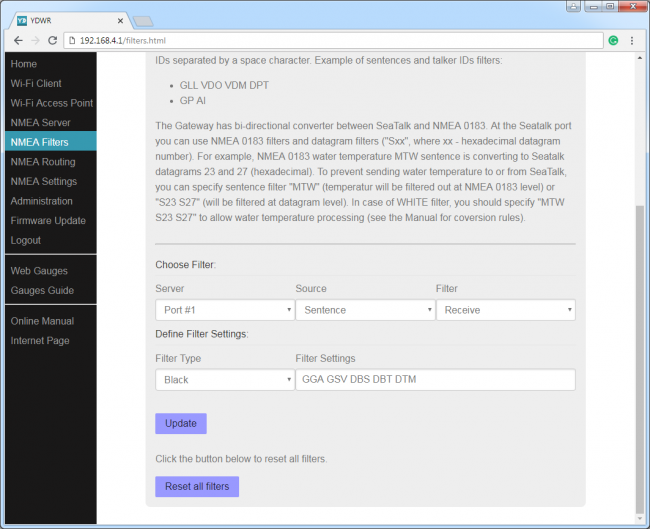Viewport: 650px width, 529px height.
Task: Open a new browser tab
Action: coord(143,20)
